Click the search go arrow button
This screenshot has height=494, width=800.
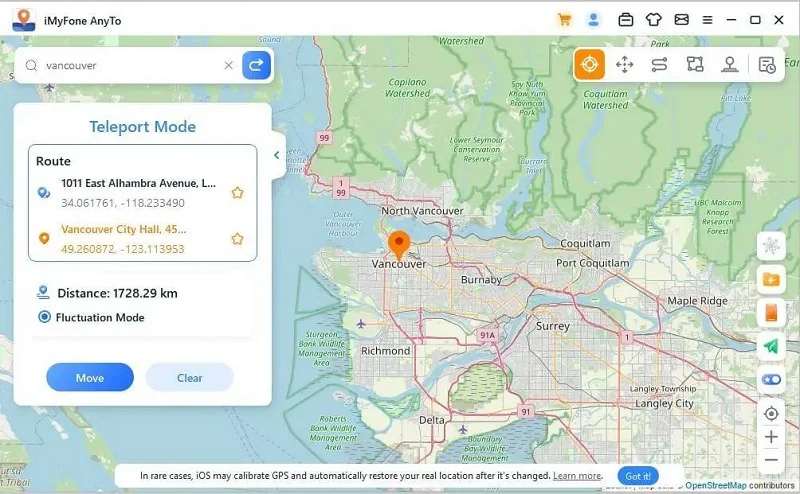(x=256, y=65)
